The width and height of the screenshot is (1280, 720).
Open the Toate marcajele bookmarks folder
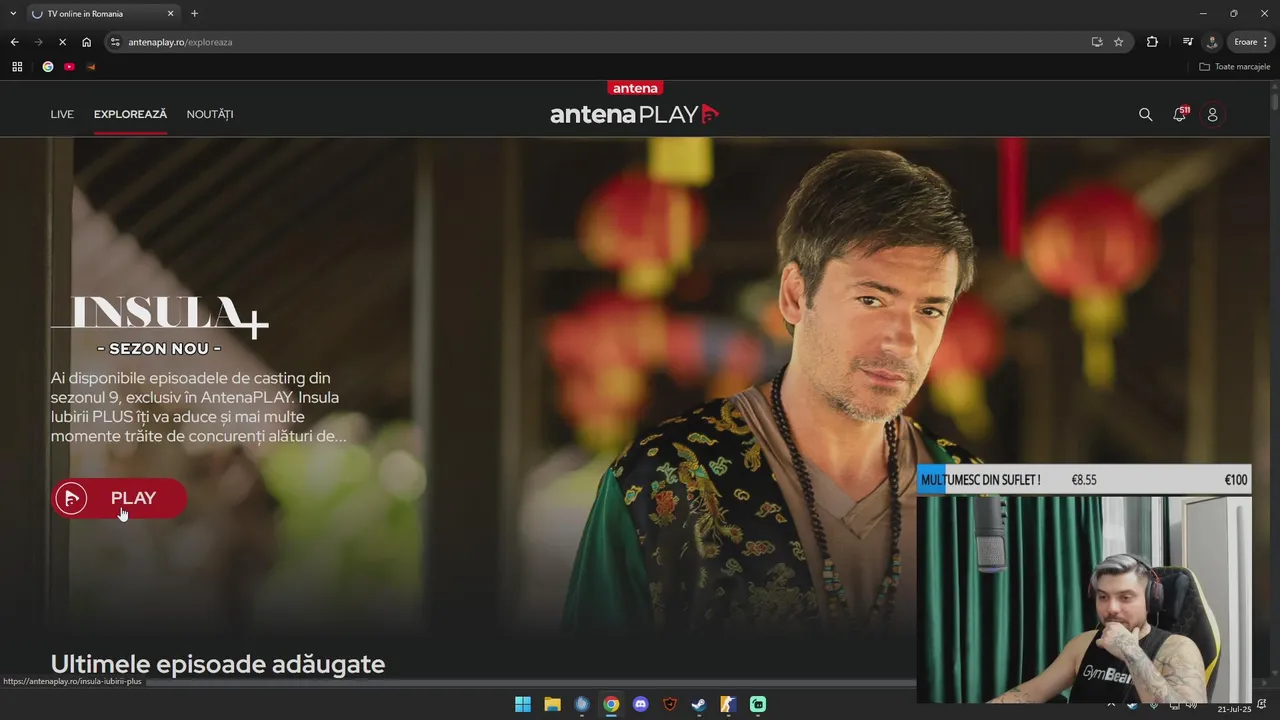tap(1235, 67)
